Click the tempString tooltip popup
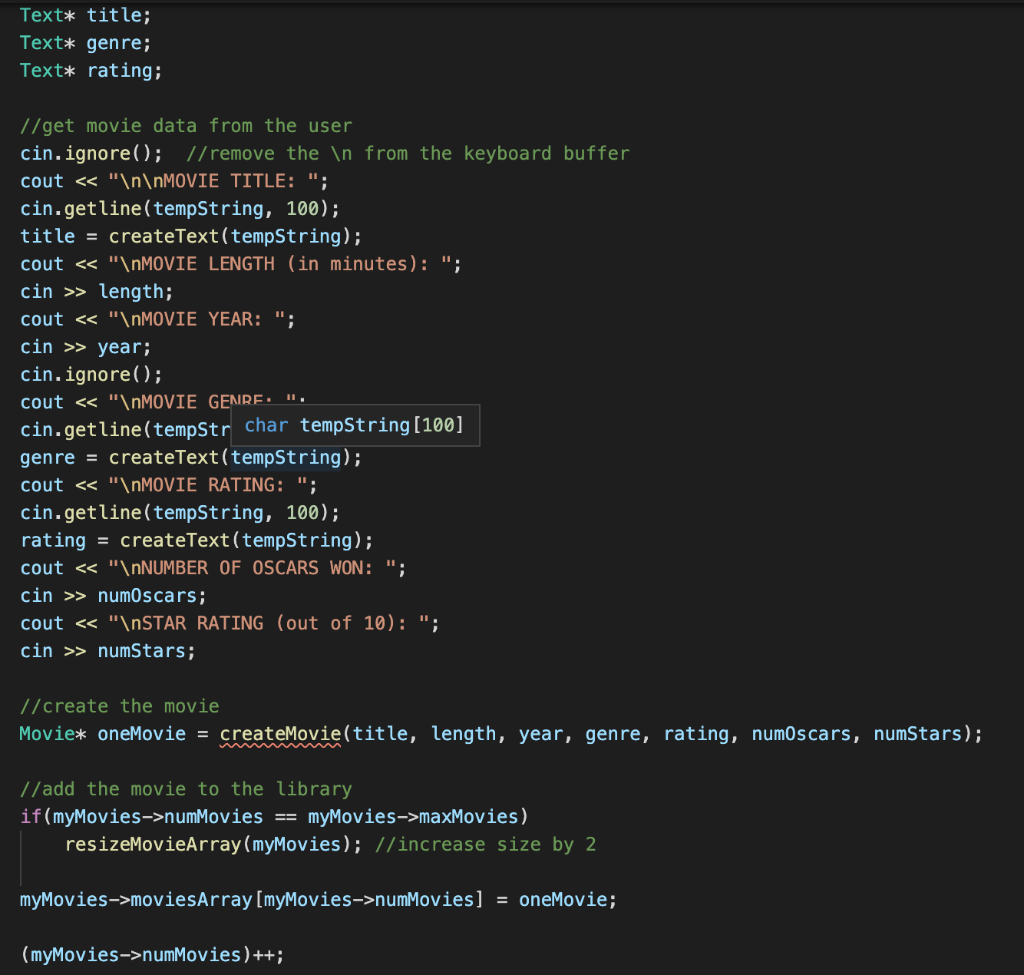1024x975 pixels. [x=355, y=425]
